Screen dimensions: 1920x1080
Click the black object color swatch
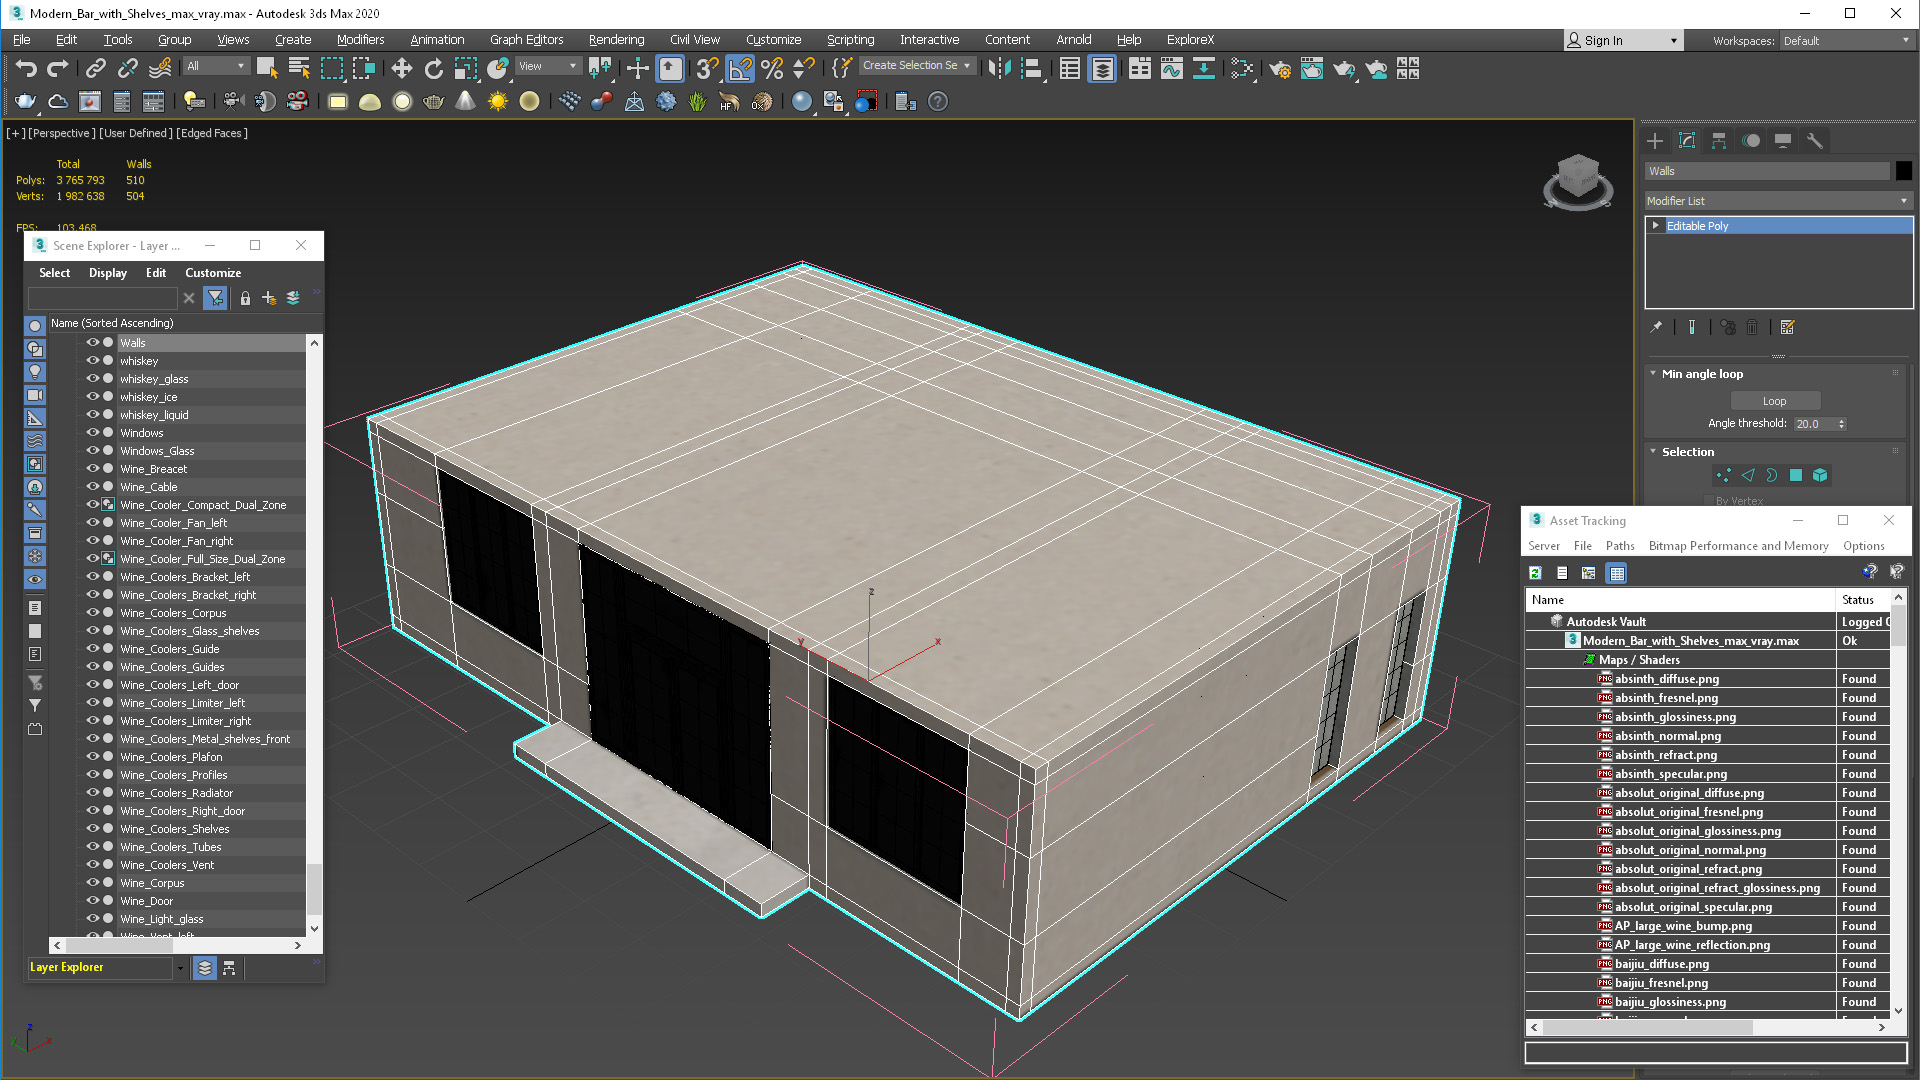1903,171
